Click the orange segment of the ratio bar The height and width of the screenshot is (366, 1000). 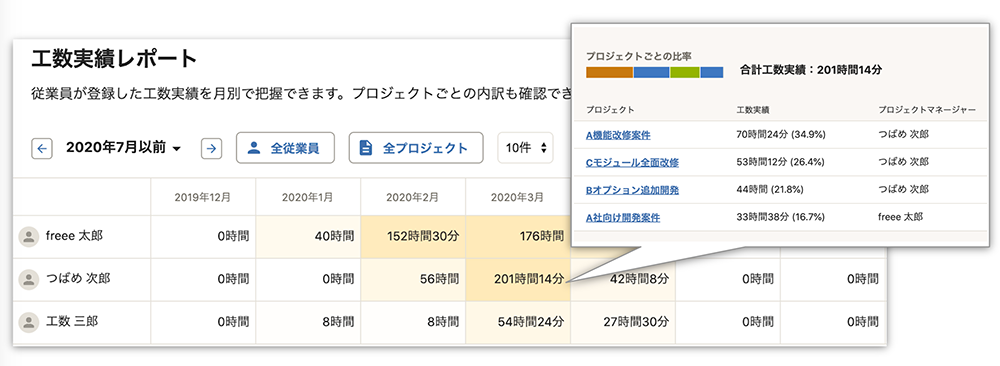click(609, 72)
